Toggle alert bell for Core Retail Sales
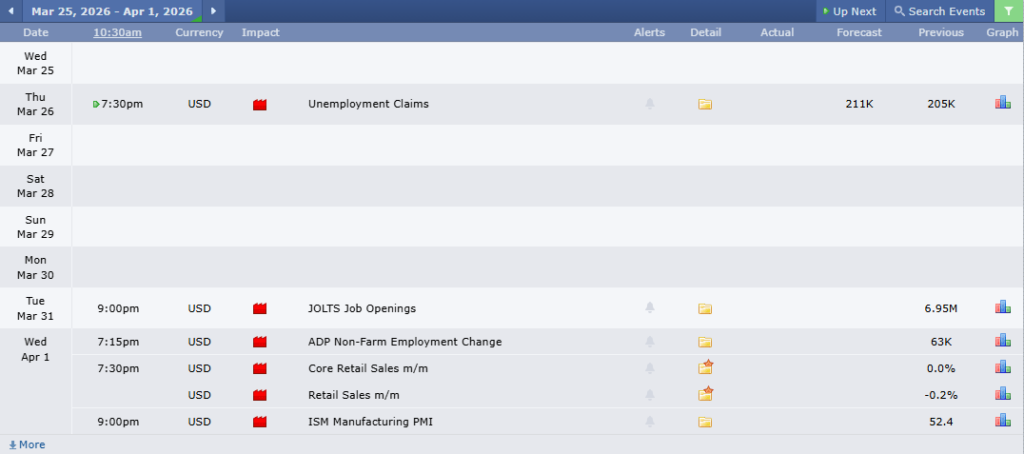1024x454 pixels. (649, 369)
